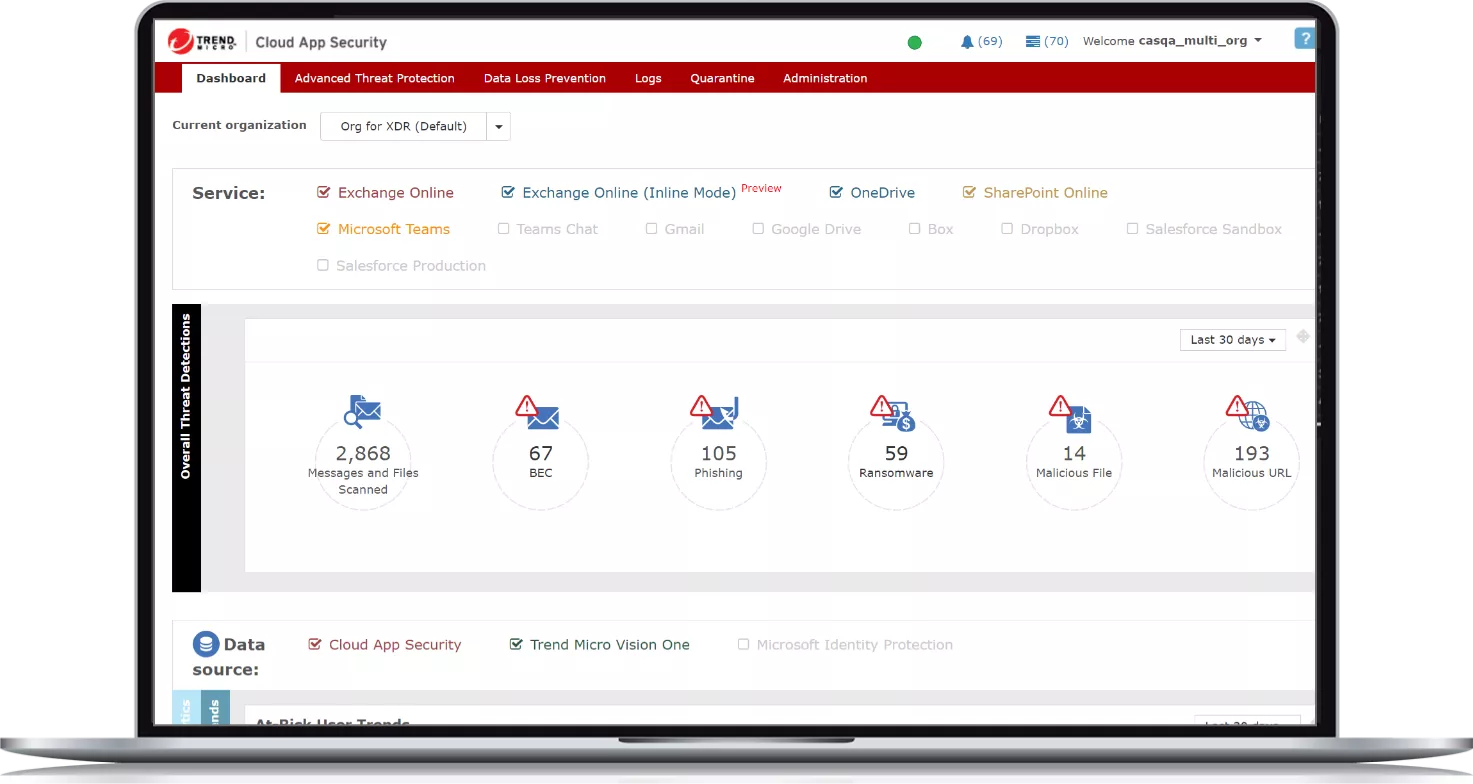The height and width of the screenshot is (784, 1473).
Task: Switch to the Advanced Threat Protection tab
Action: pos(374,78)
